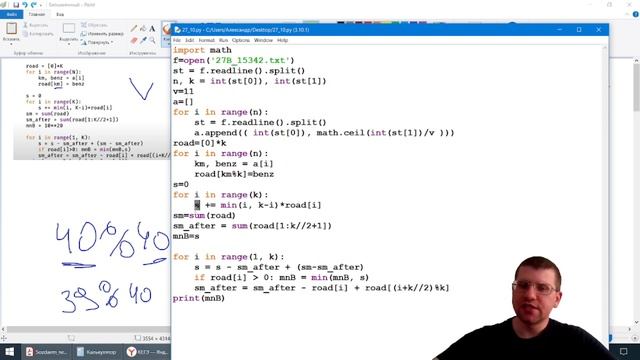This screenshot has height=360, width=640.
Task: Switch to Paint's View ribbon tab
Action: tap(60, 14)
